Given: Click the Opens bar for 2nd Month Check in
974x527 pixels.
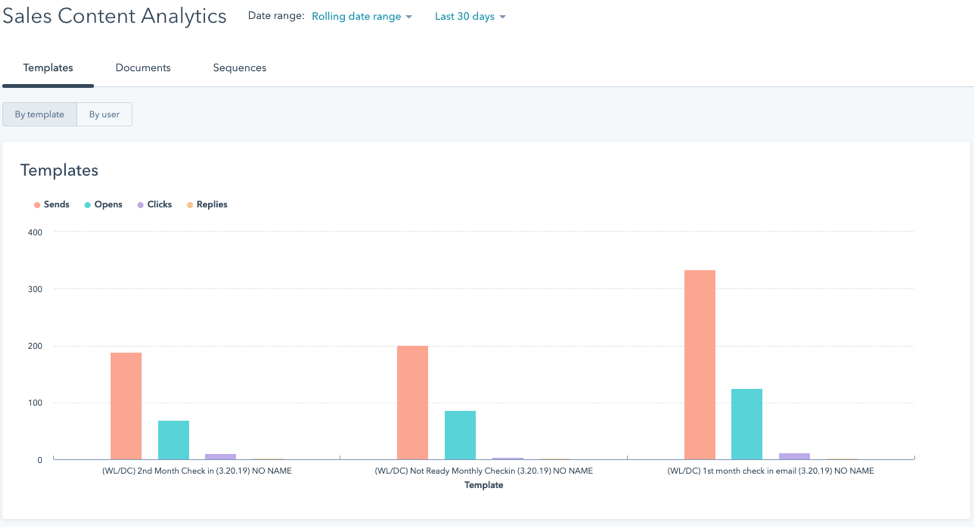Looking at the screenshot, I should 173,440.
